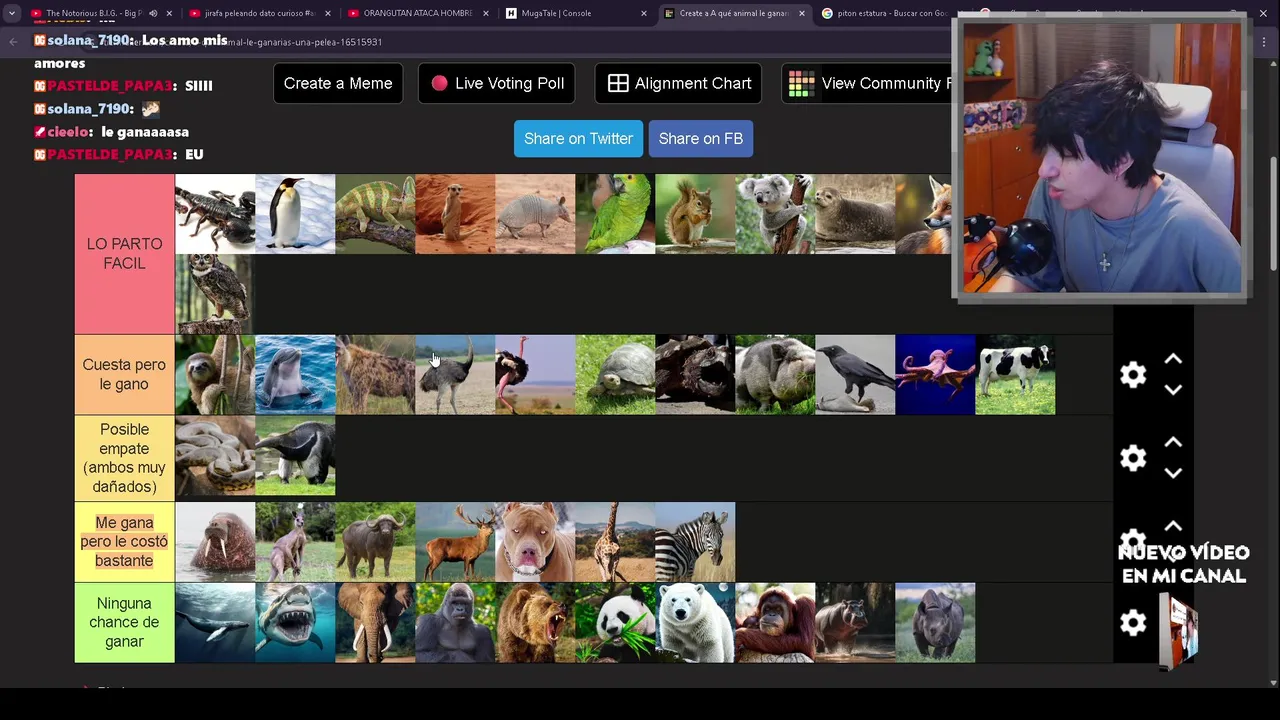Select the great white shark image
This screenshot has width=1280, height=720.
[x=295, y=623]
